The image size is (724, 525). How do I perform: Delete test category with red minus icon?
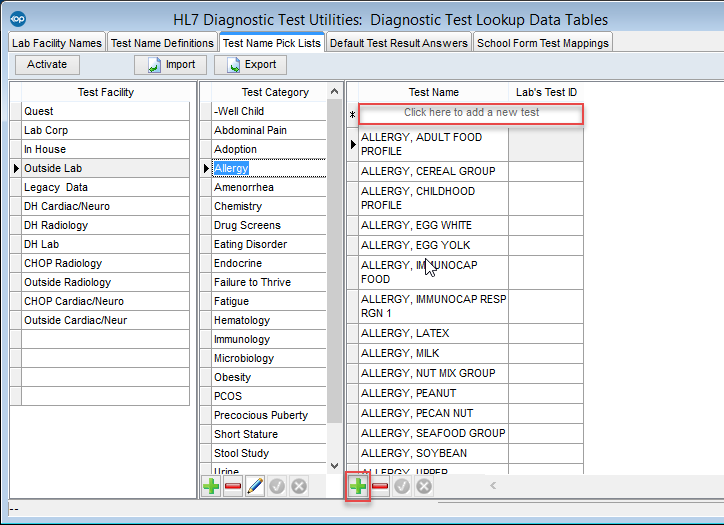coord(233,486)
